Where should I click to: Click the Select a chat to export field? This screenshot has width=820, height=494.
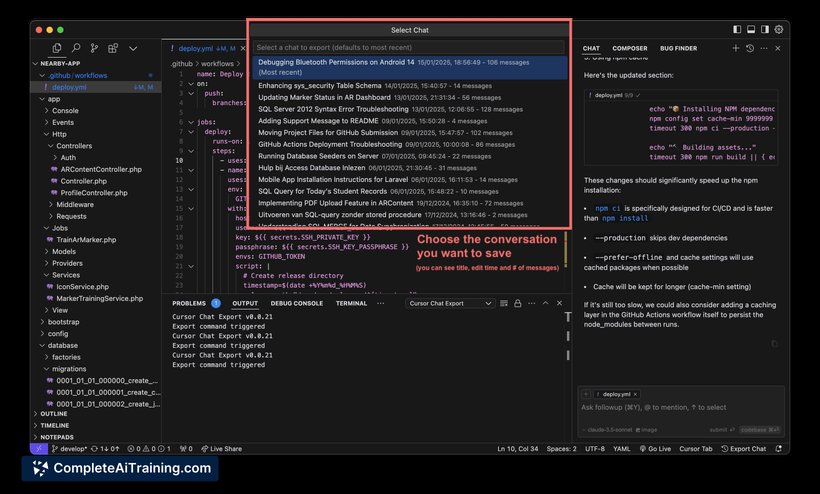(409, 48)
